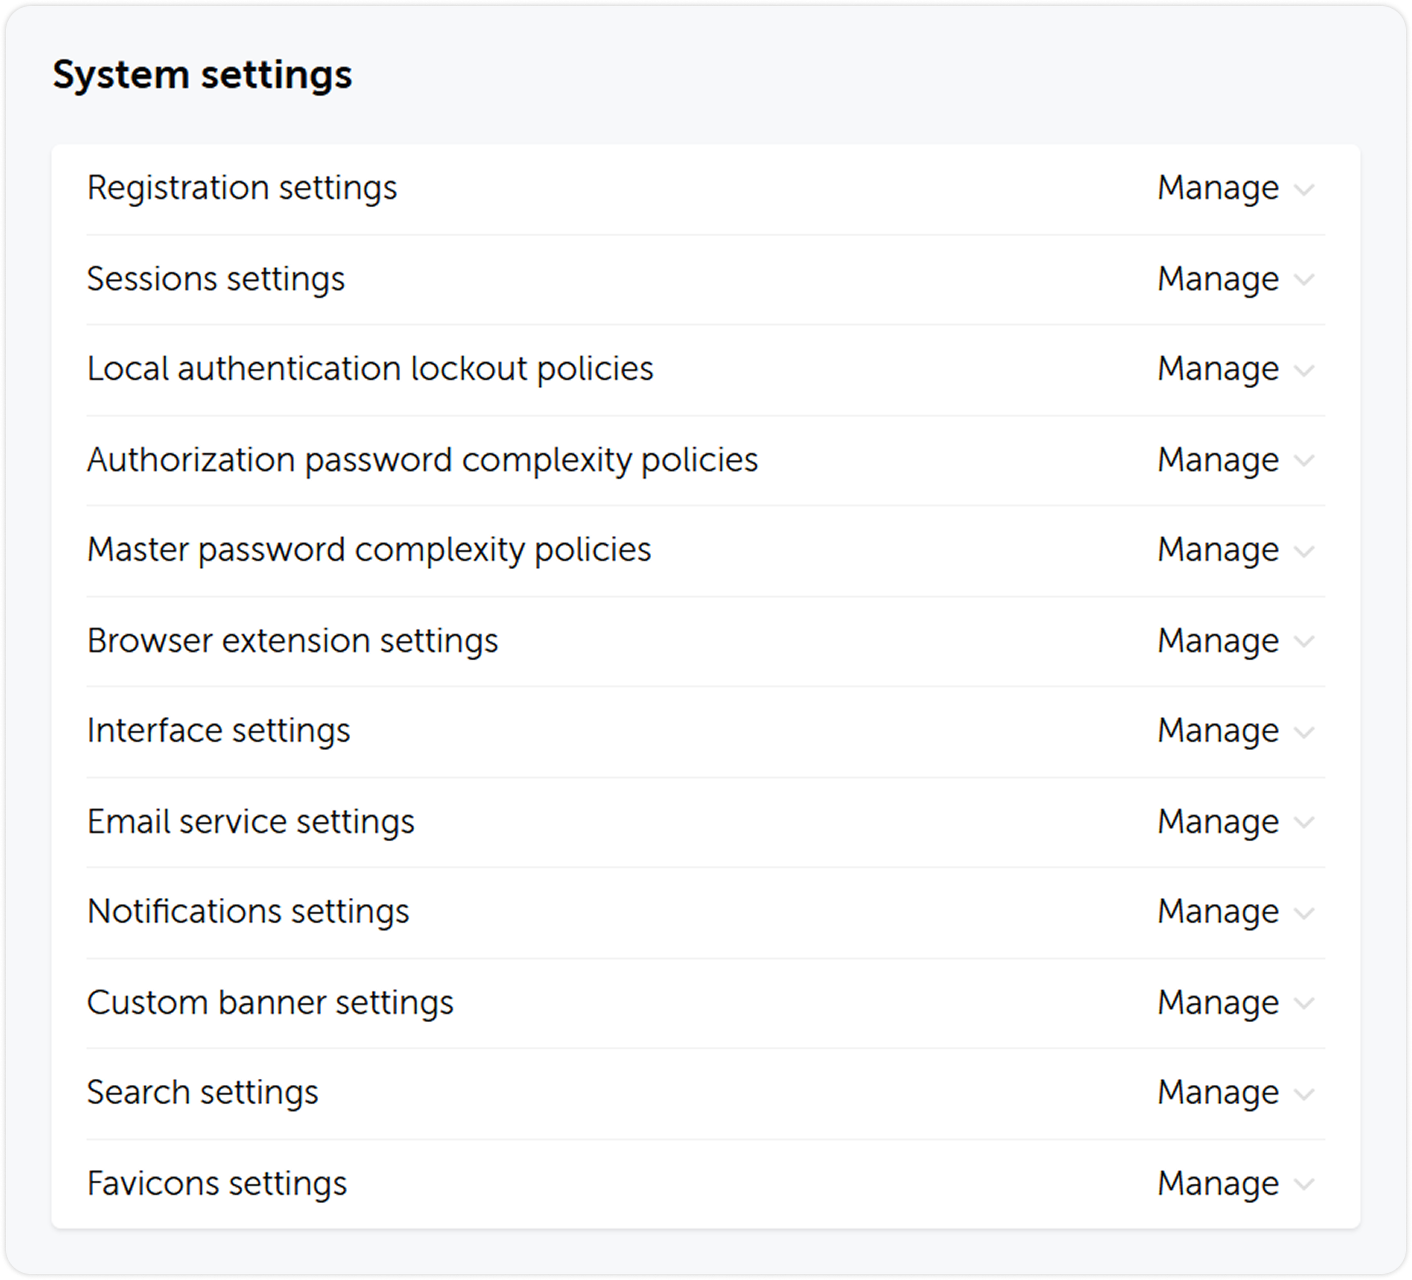Screen dimensions: 1412x1280
Task: Select the Interface settings row
Action: click(219, 732)
